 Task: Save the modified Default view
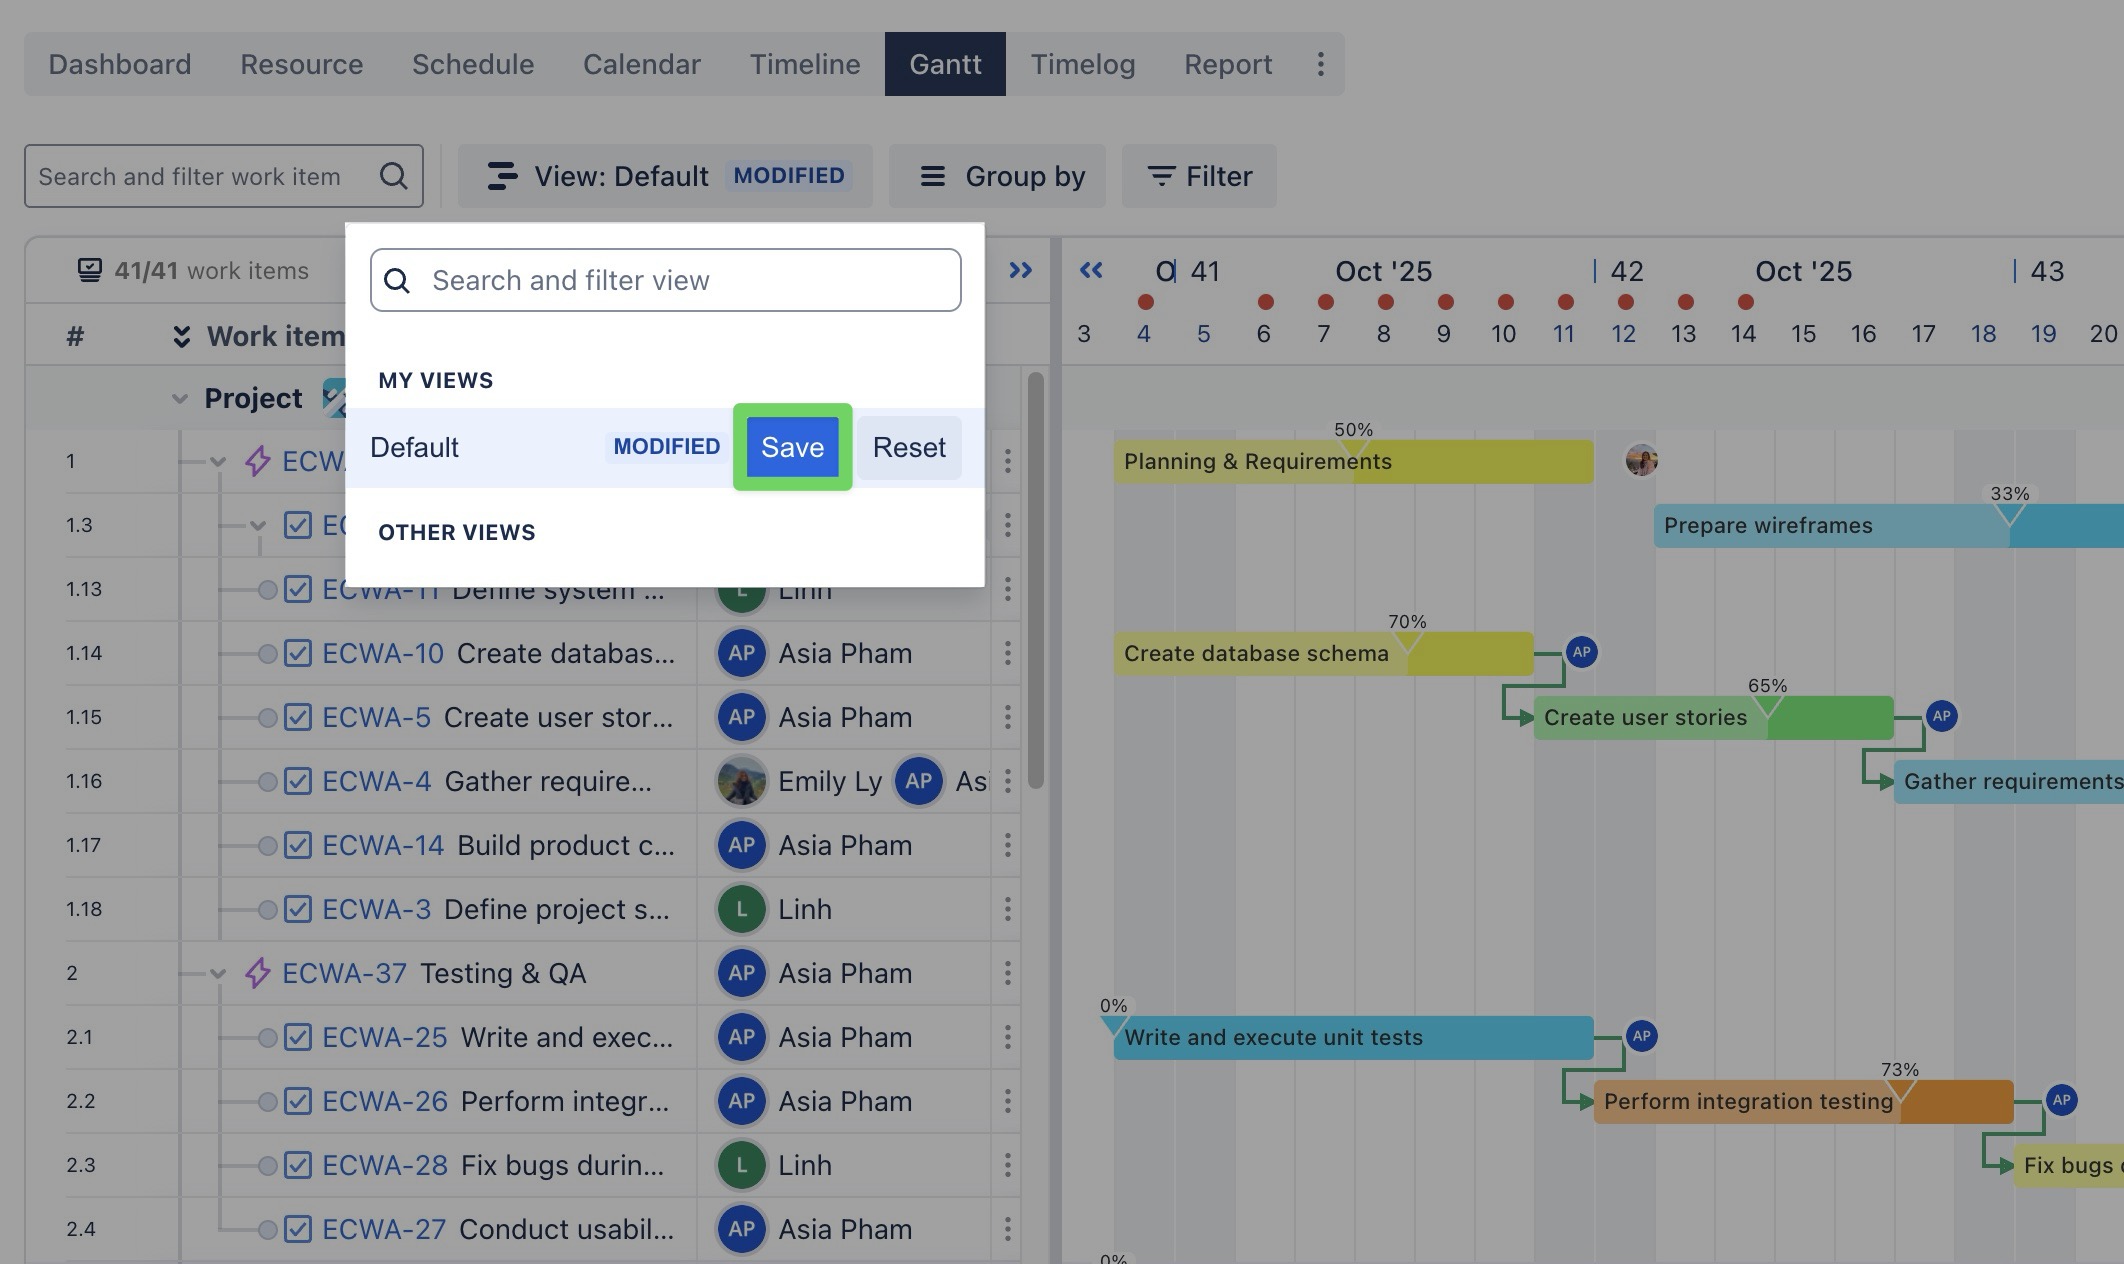792,447
